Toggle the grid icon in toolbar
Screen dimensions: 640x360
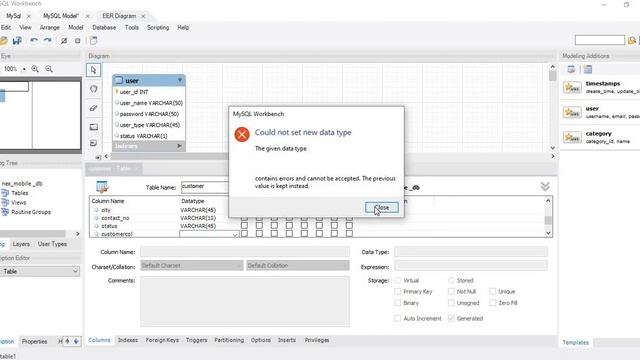coord(64,40)
